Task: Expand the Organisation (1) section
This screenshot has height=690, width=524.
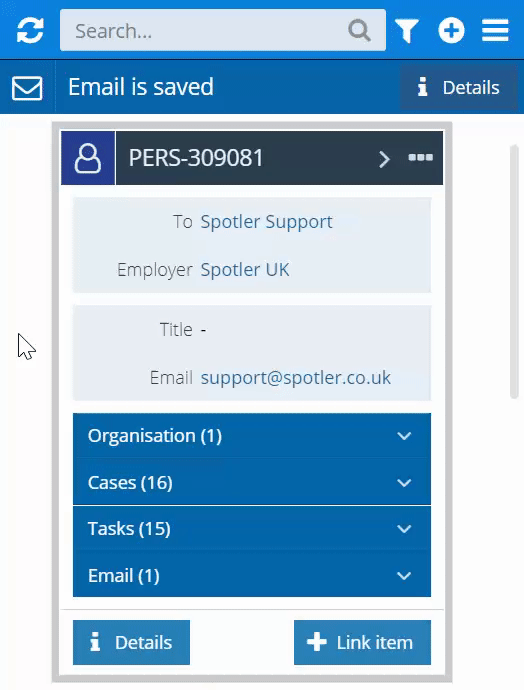Action: (252, 436)
